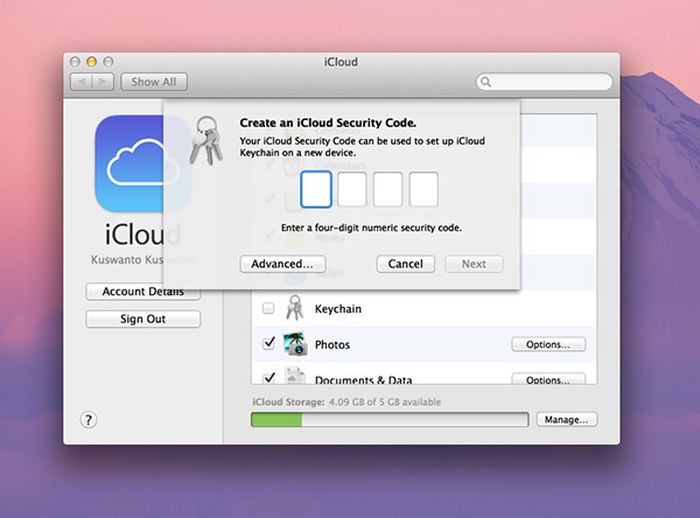Viewport: 700px width, 518px height.
Task: Select the third security code digit box
Action: coord(388,189)
